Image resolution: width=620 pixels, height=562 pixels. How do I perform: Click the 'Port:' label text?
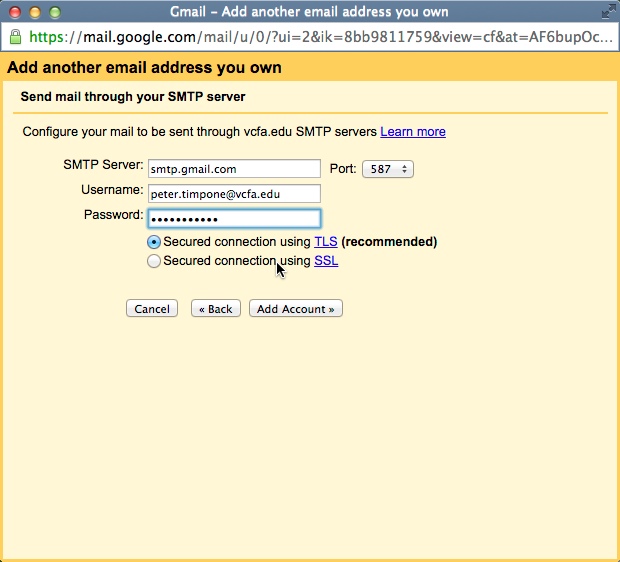[343, 169]
